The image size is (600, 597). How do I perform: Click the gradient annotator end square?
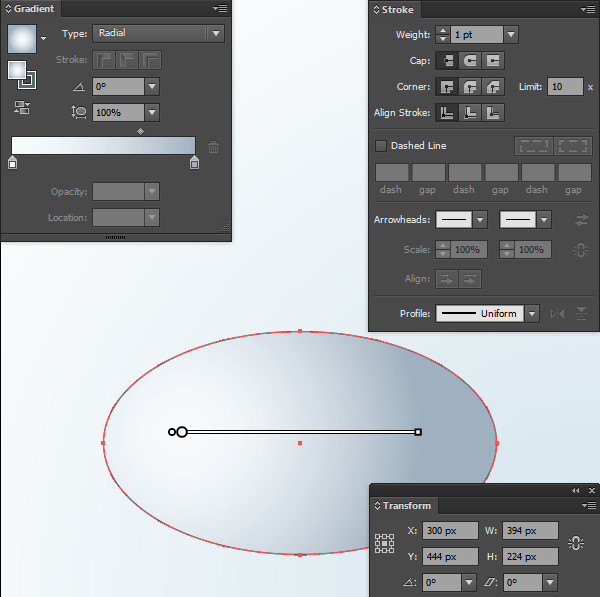[x=418, y=432]
